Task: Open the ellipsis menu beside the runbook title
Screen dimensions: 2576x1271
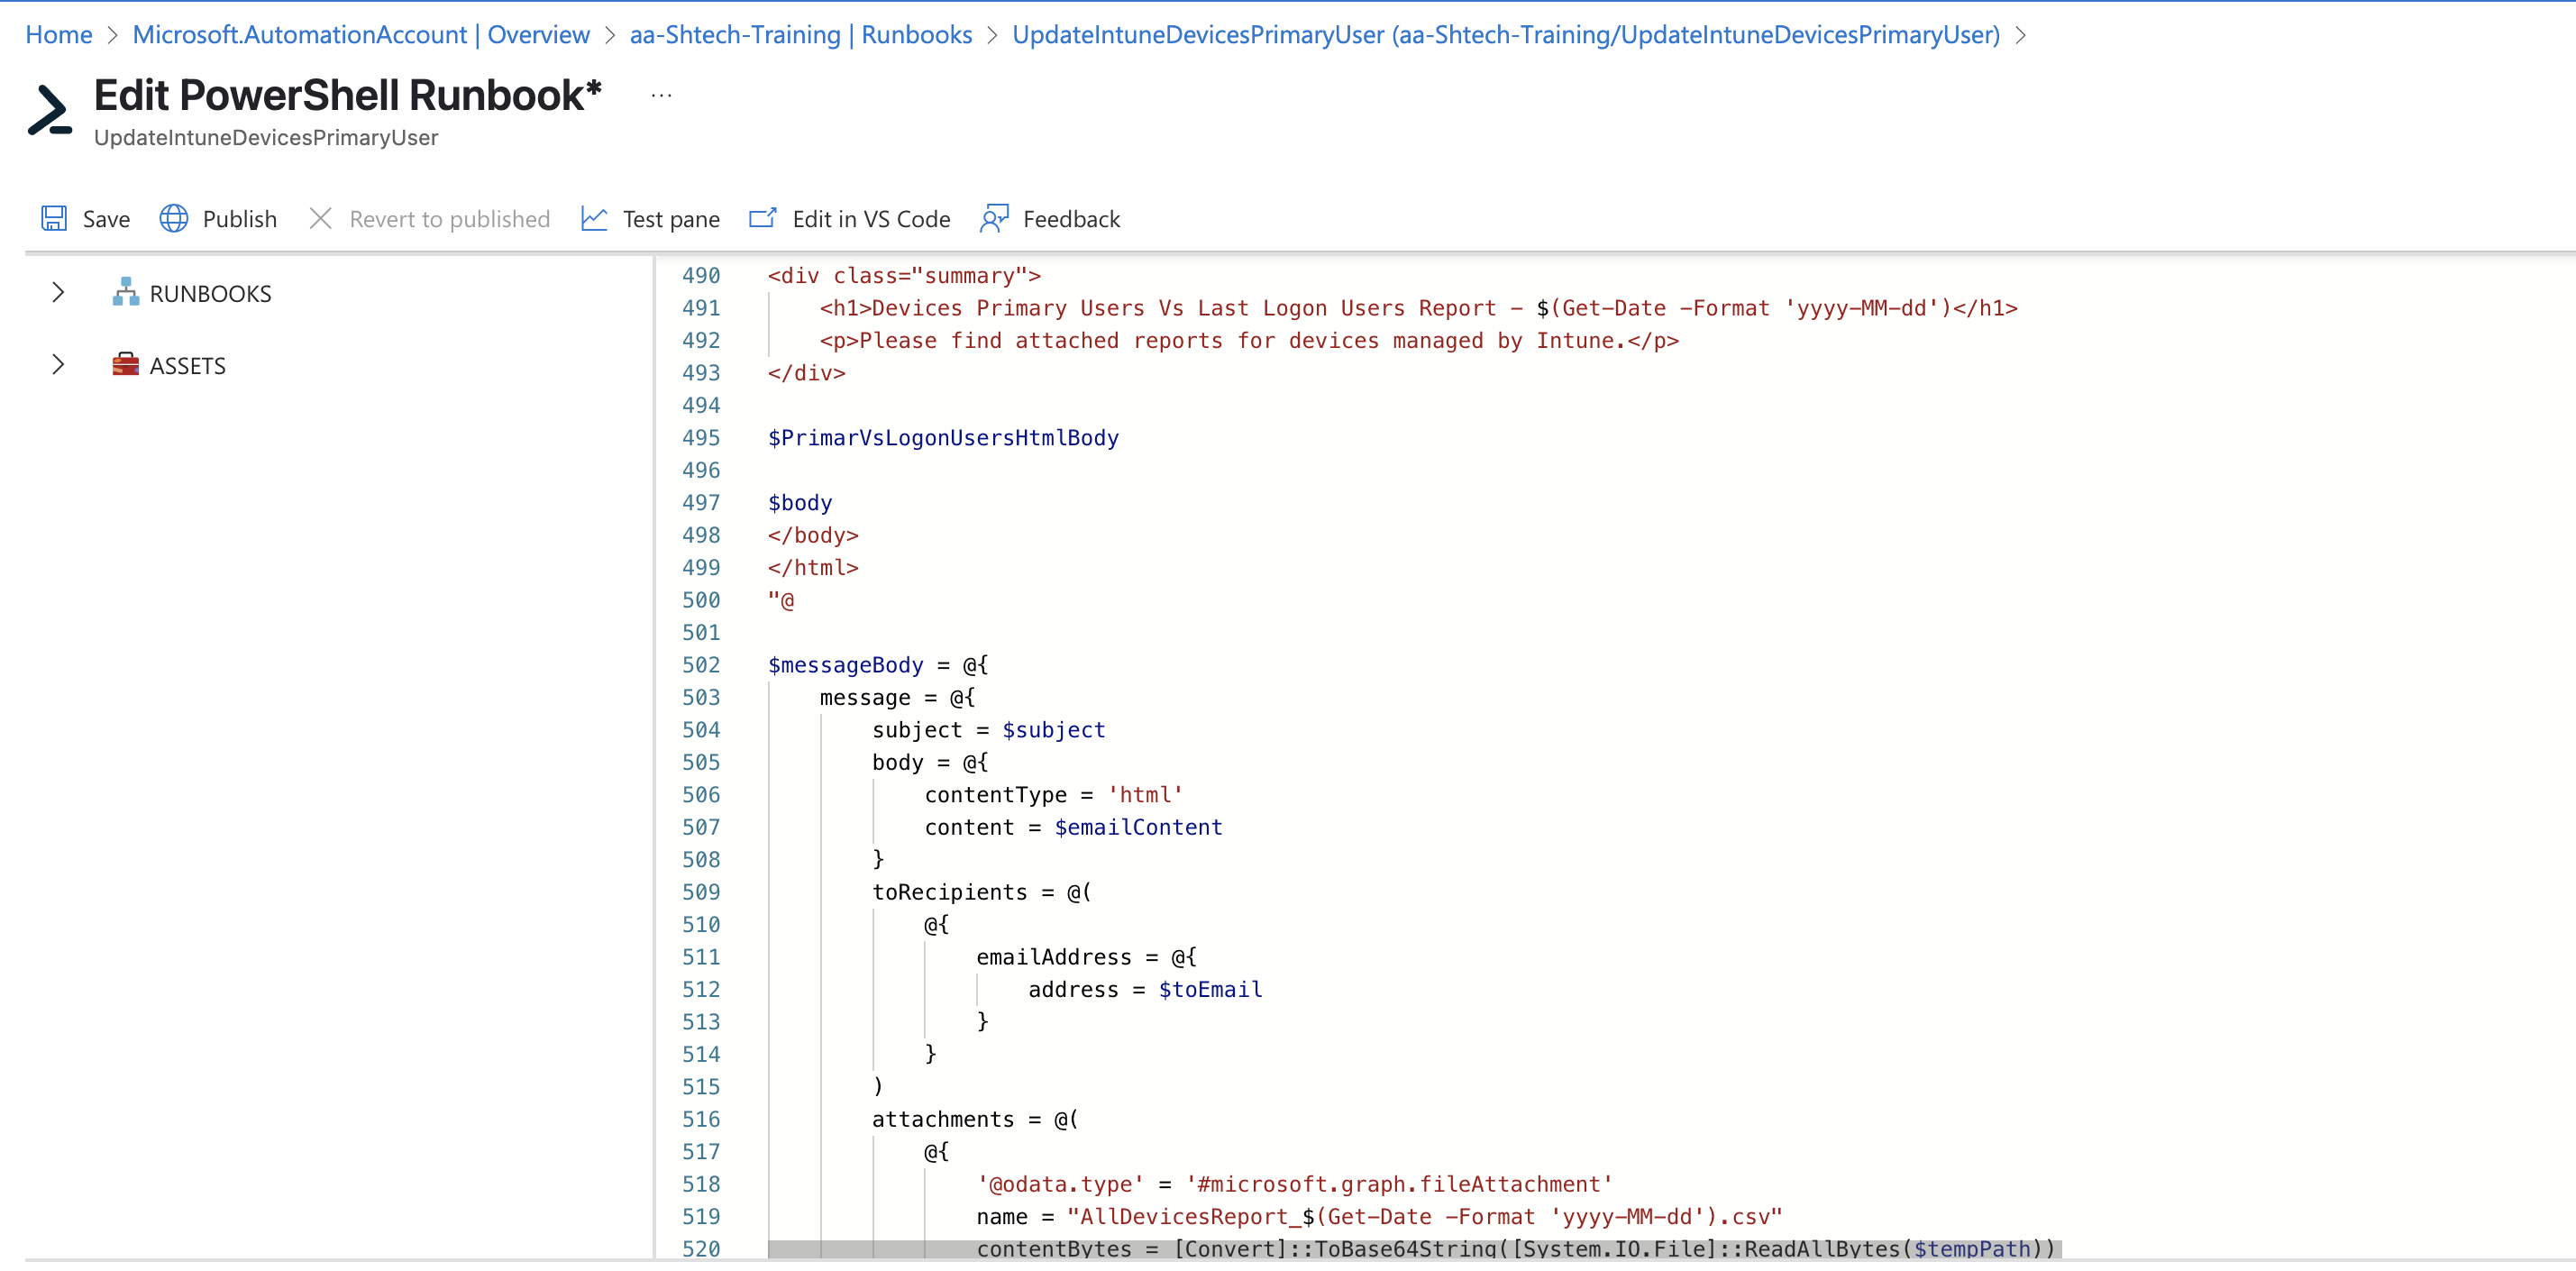Action: 660,95
